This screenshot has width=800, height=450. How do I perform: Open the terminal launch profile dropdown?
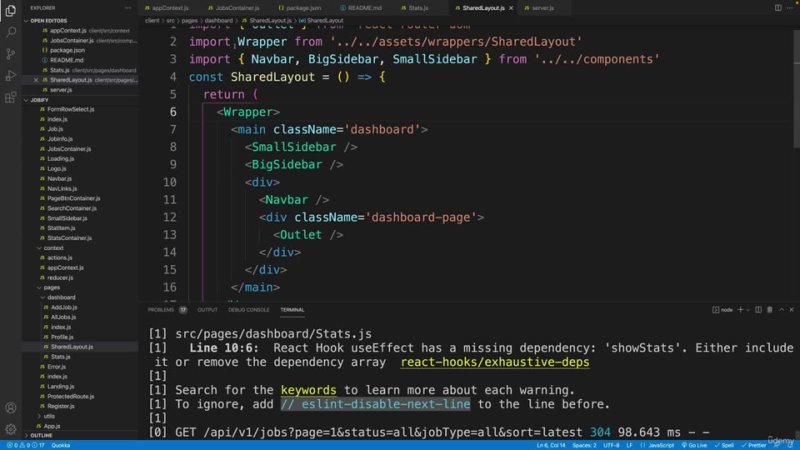(x=748, y=310)
